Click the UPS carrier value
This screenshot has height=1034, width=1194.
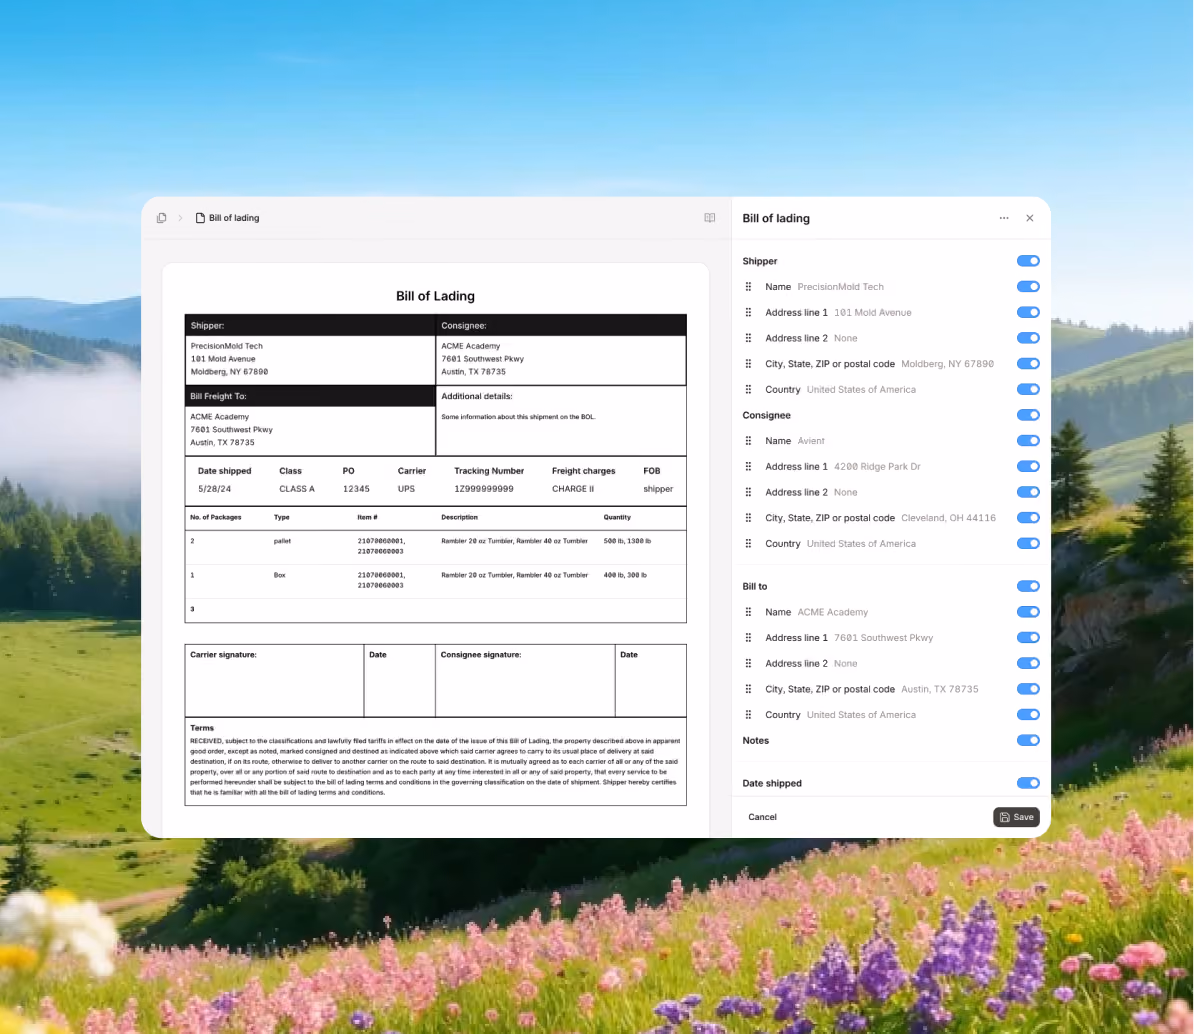coord(406,489)
